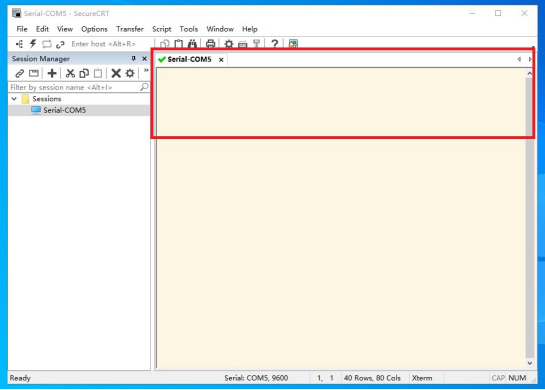Viewport: 545px width, 390px height.
Task: Click the public key agent icon
Action: point(257,44)
